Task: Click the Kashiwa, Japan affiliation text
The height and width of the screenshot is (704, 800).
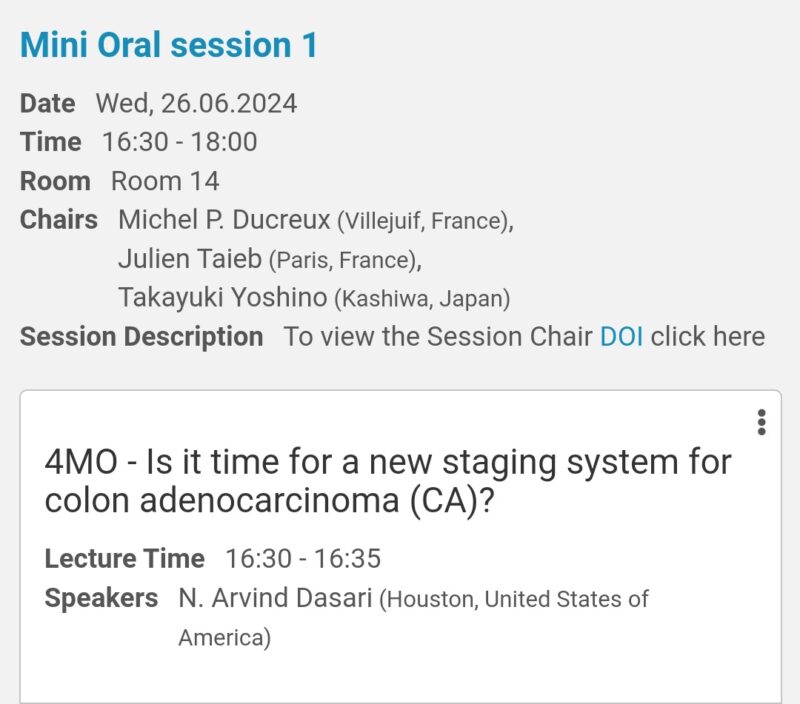Action: [x=422, y=299]
